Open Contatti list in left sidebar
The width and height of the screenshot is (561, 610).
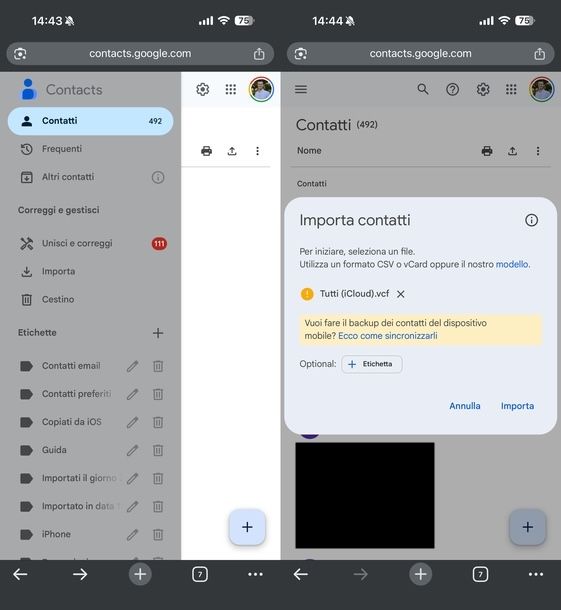90,121
